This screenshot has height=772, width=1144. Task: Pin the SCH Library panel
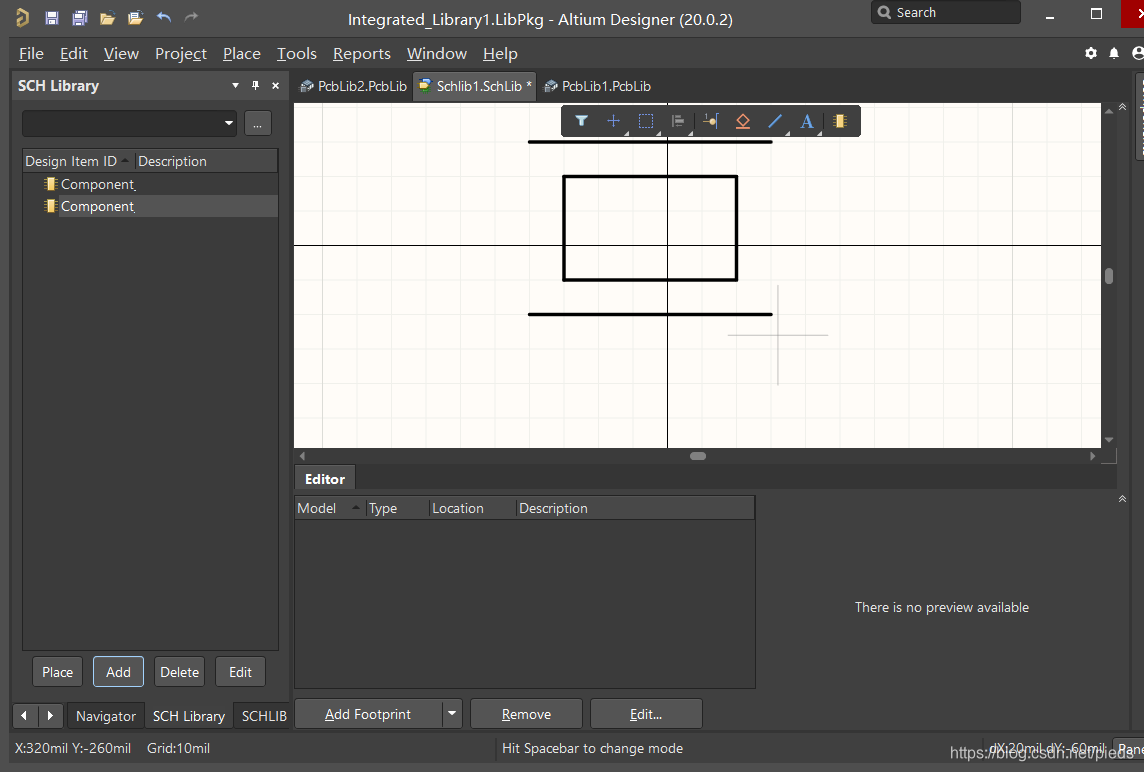click(x=255, y=86)
